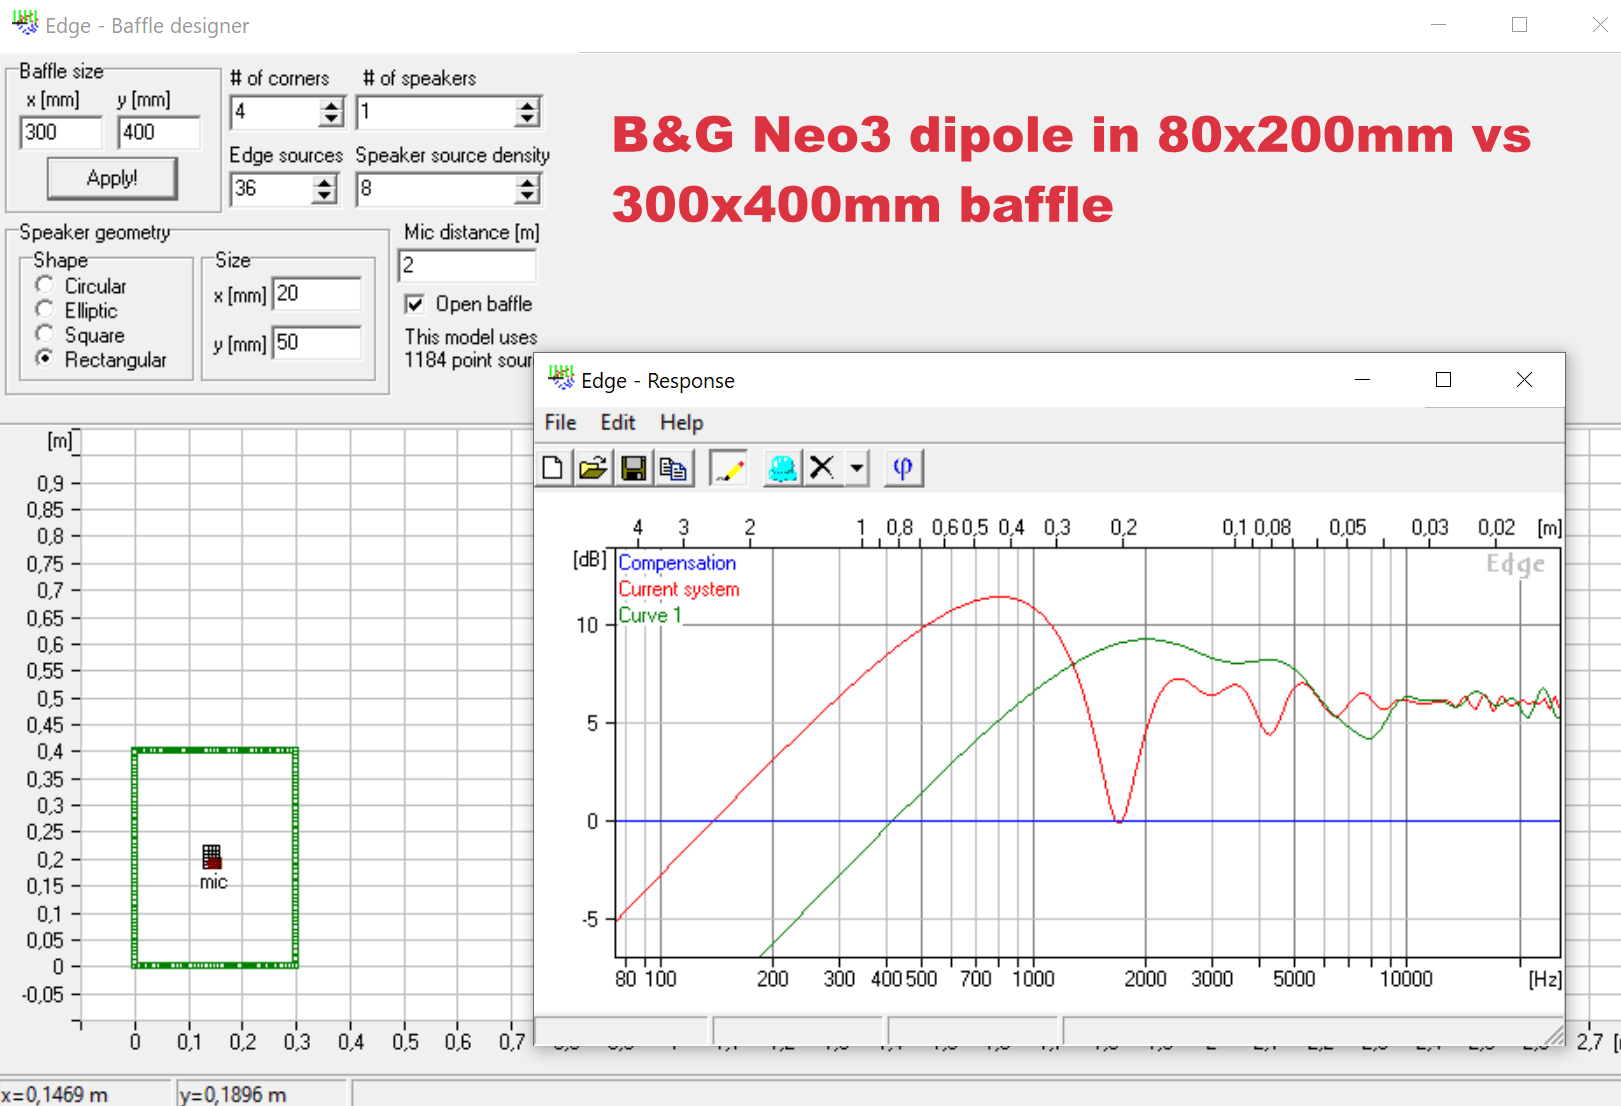The width and height of the screenshot is (1621, 1106).
Task: Decrease the Edge sources value
Action: [325, 196]
